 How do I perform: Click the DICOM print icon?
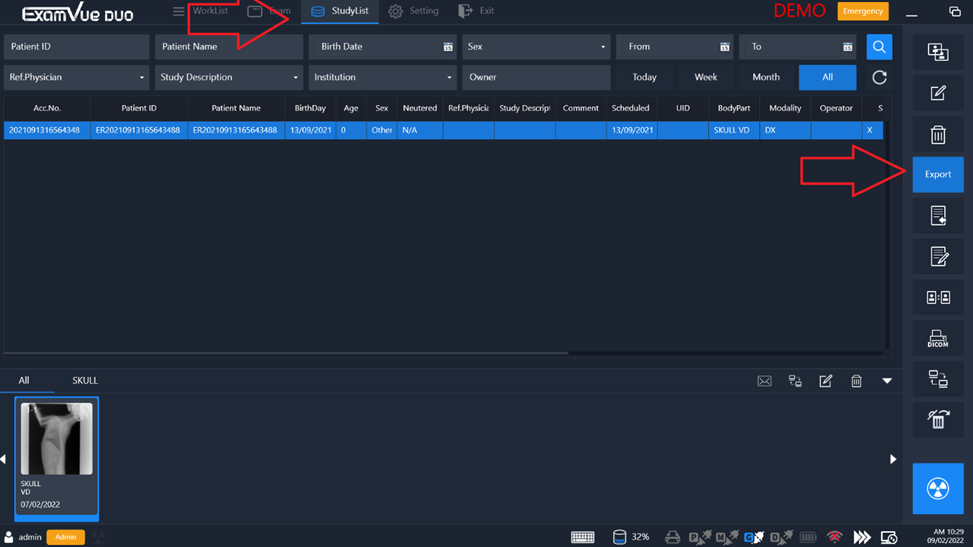938,339
